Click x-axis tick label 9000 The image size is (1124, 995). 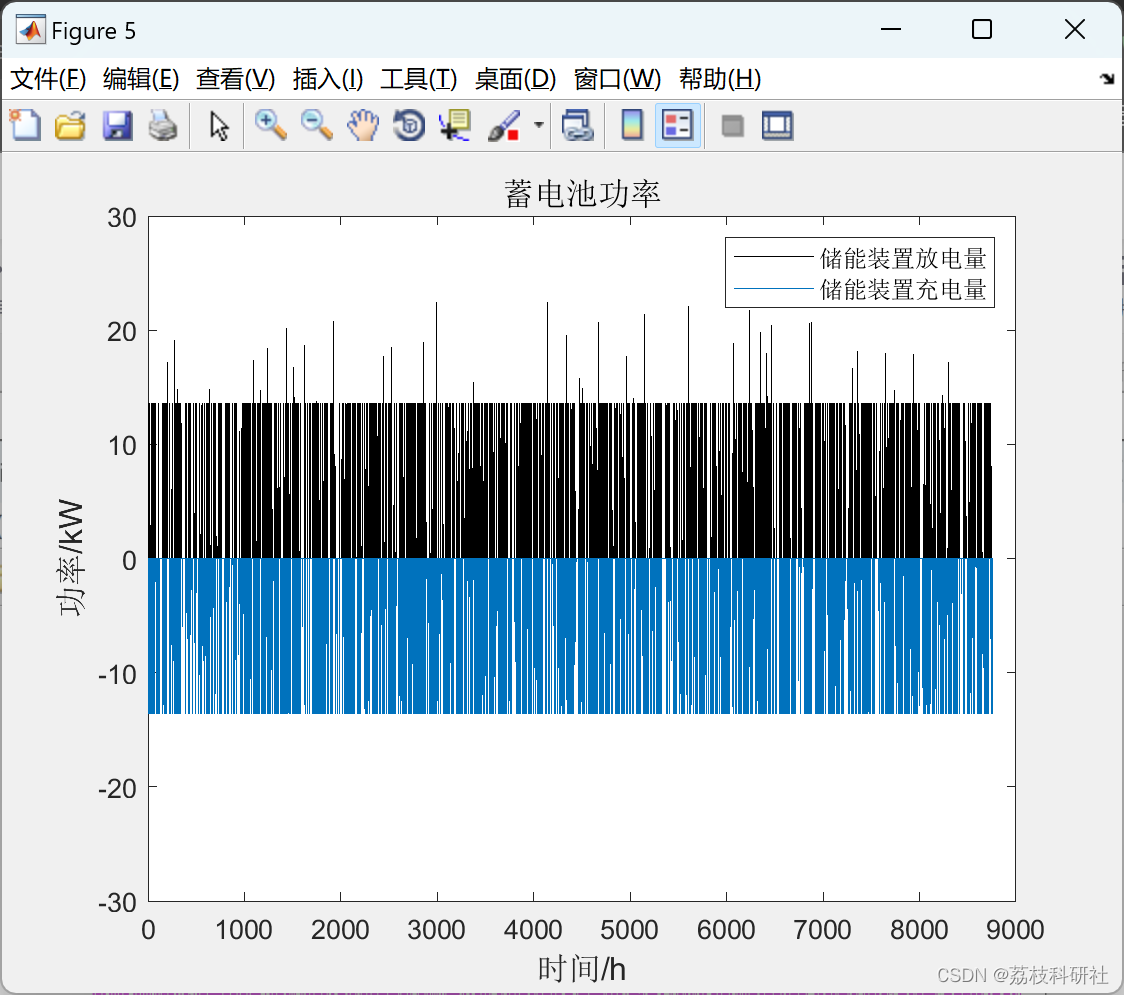click(1015, 930)
